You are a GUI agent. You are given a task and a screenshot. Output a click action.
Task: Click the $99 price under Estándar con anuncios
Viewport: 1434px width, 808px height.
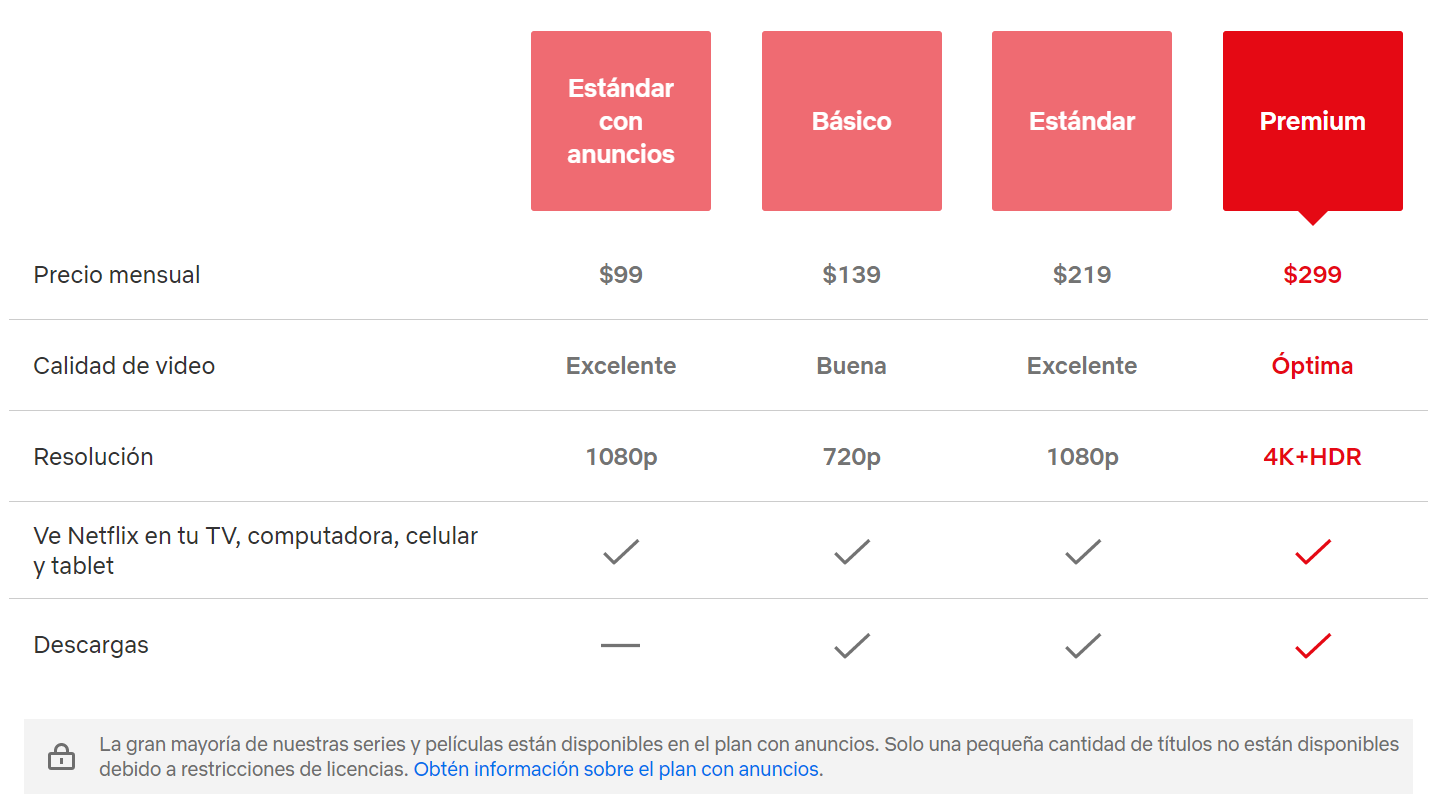(x=620, y=274)
